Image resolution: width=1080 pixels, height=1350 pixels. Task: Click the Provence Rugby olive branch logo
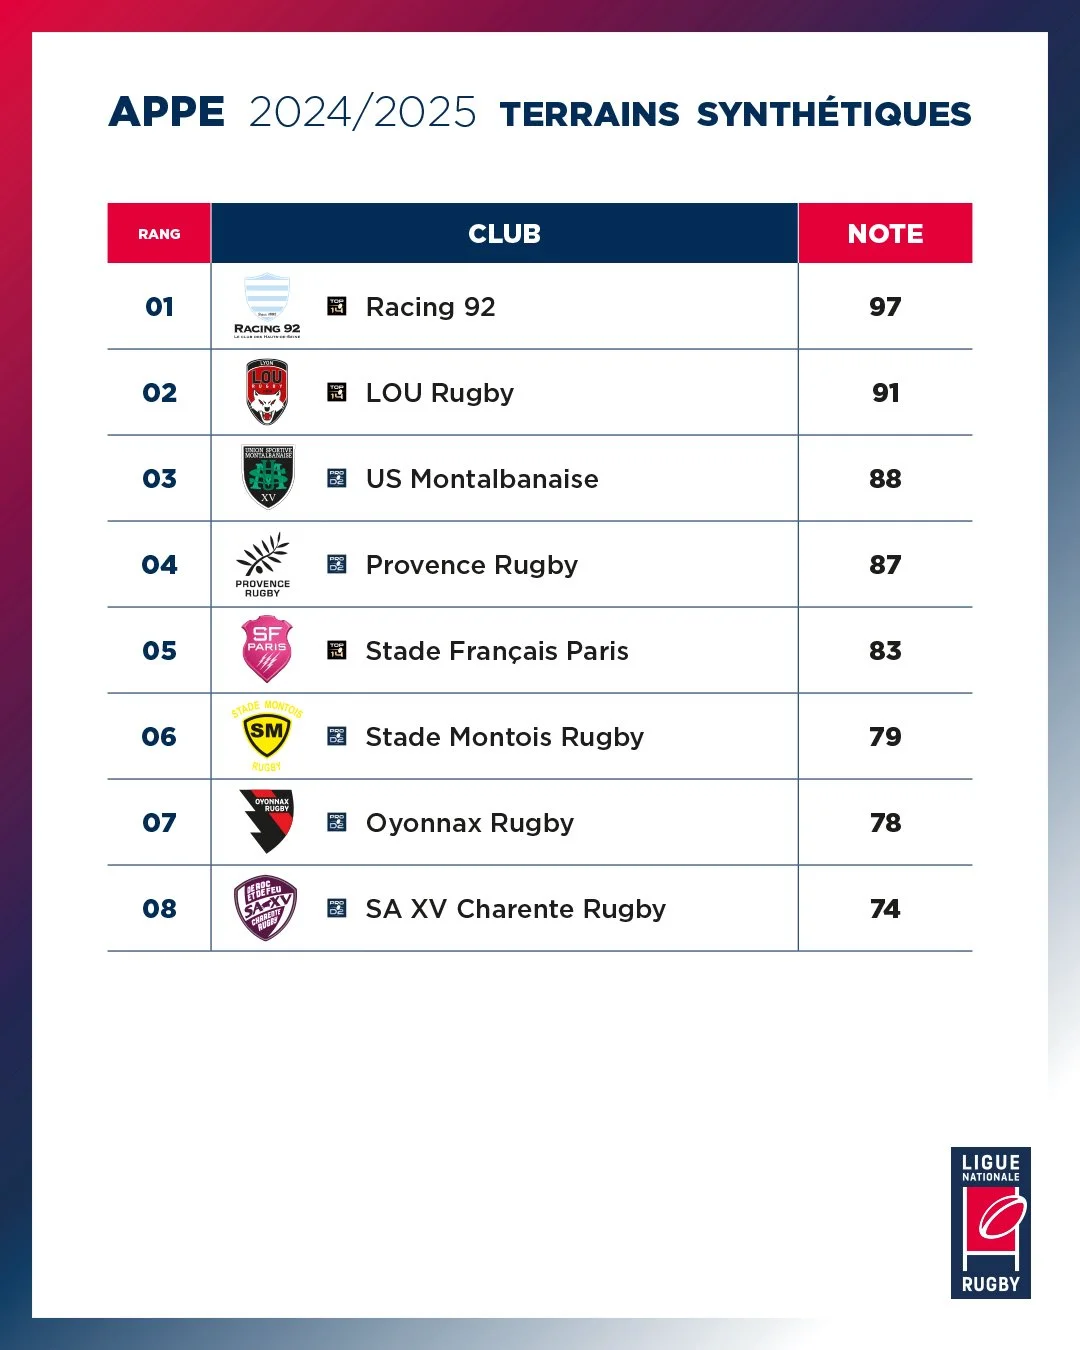pyautogui.click(x=263, y=564)
